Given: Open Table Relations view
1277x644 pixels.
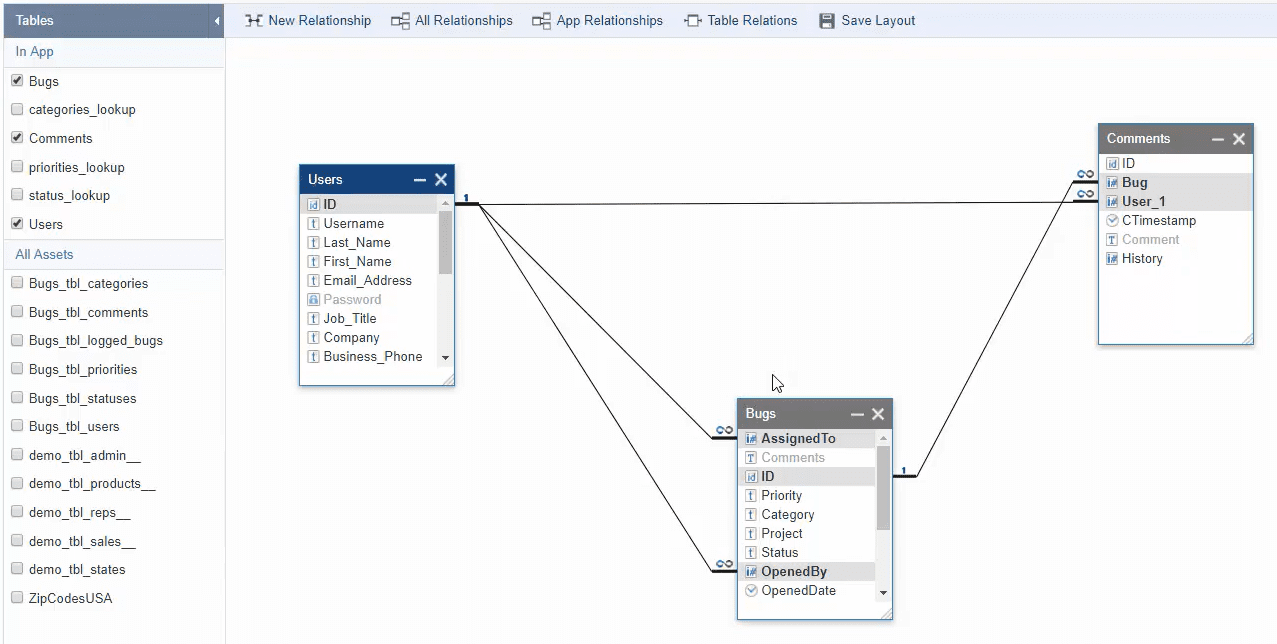Looking at the screenshot, I should pyautogui.click(x=692, y=21).
